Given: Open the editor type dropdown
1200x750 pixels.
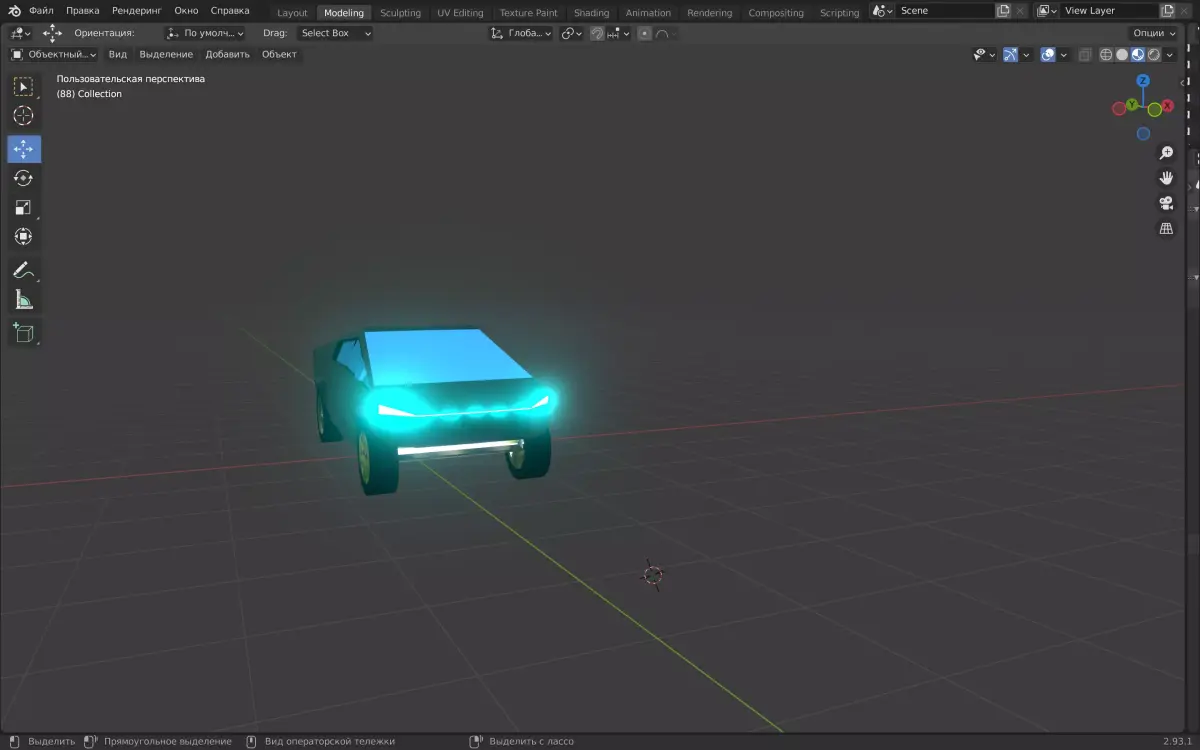Looking at the screenshot, I should pyautogui.click(x=20, y=33).
